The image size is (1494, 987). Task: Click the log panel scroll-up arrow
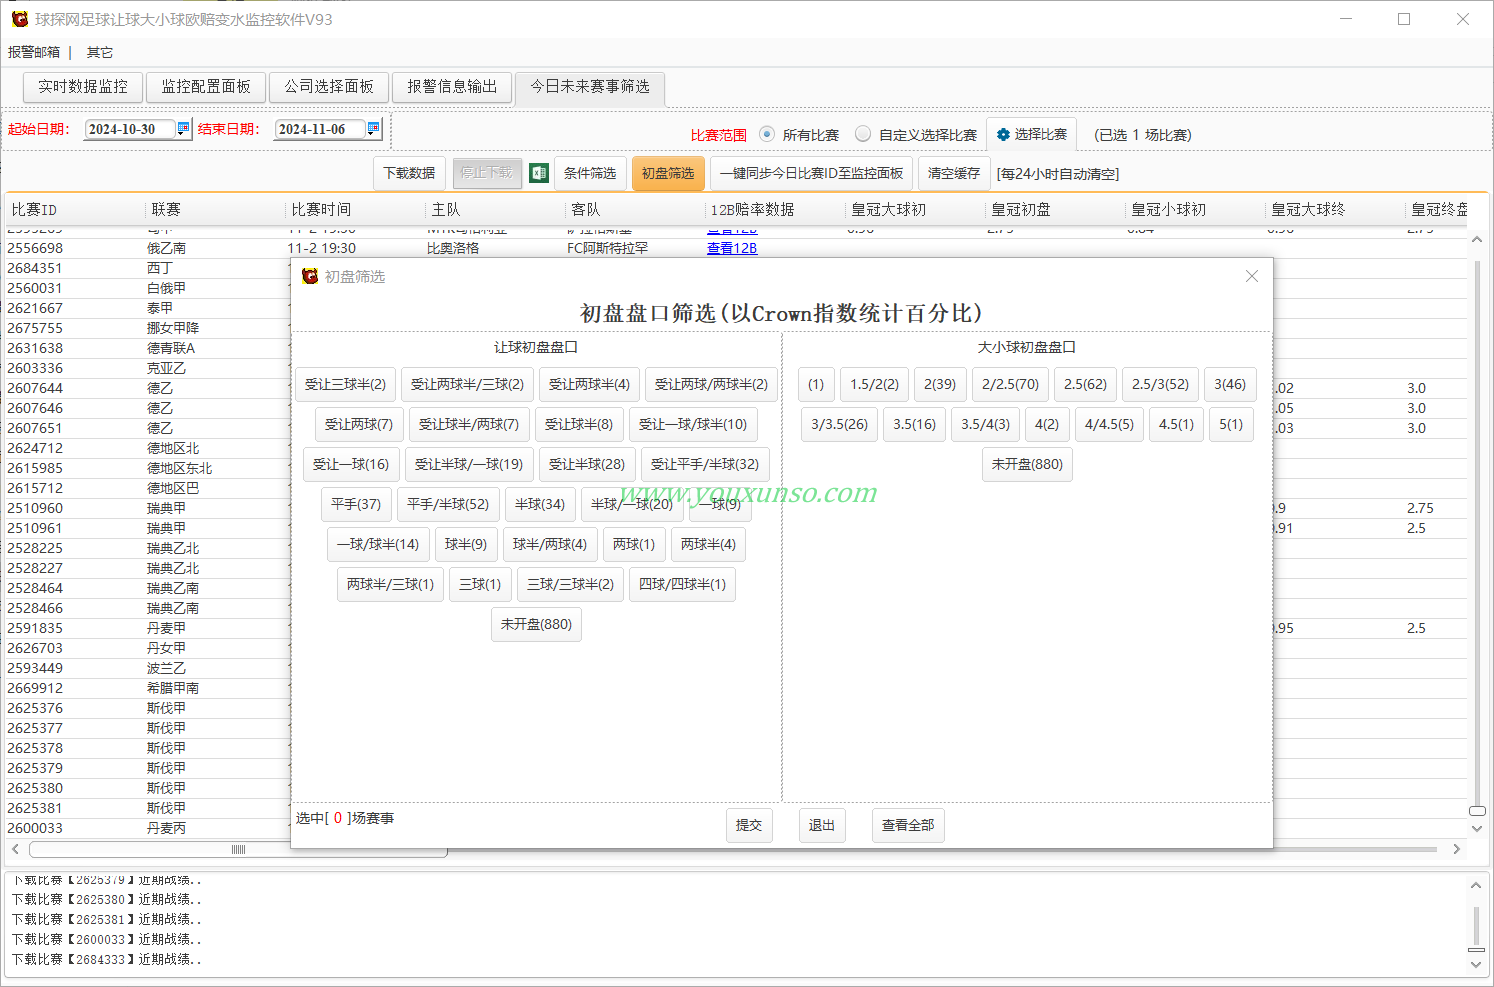click(x=1476, y=885)
